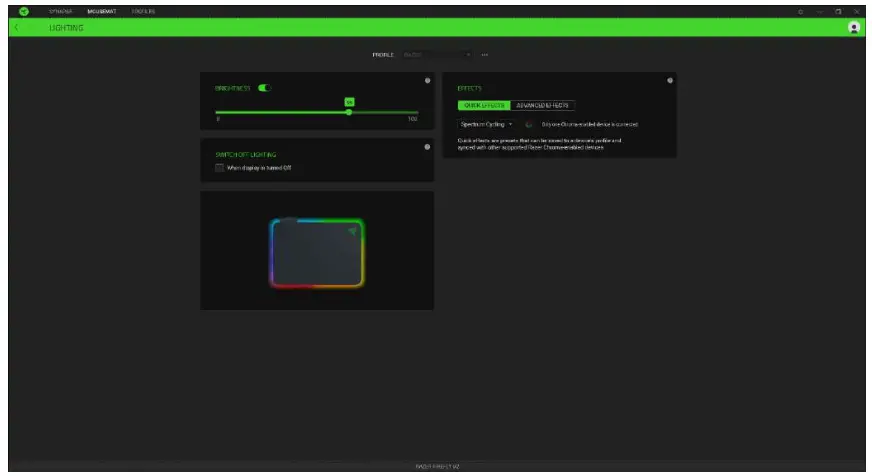Open the user account avatar
Viewport: 872px width, 476px height.
tap(854, 27)
